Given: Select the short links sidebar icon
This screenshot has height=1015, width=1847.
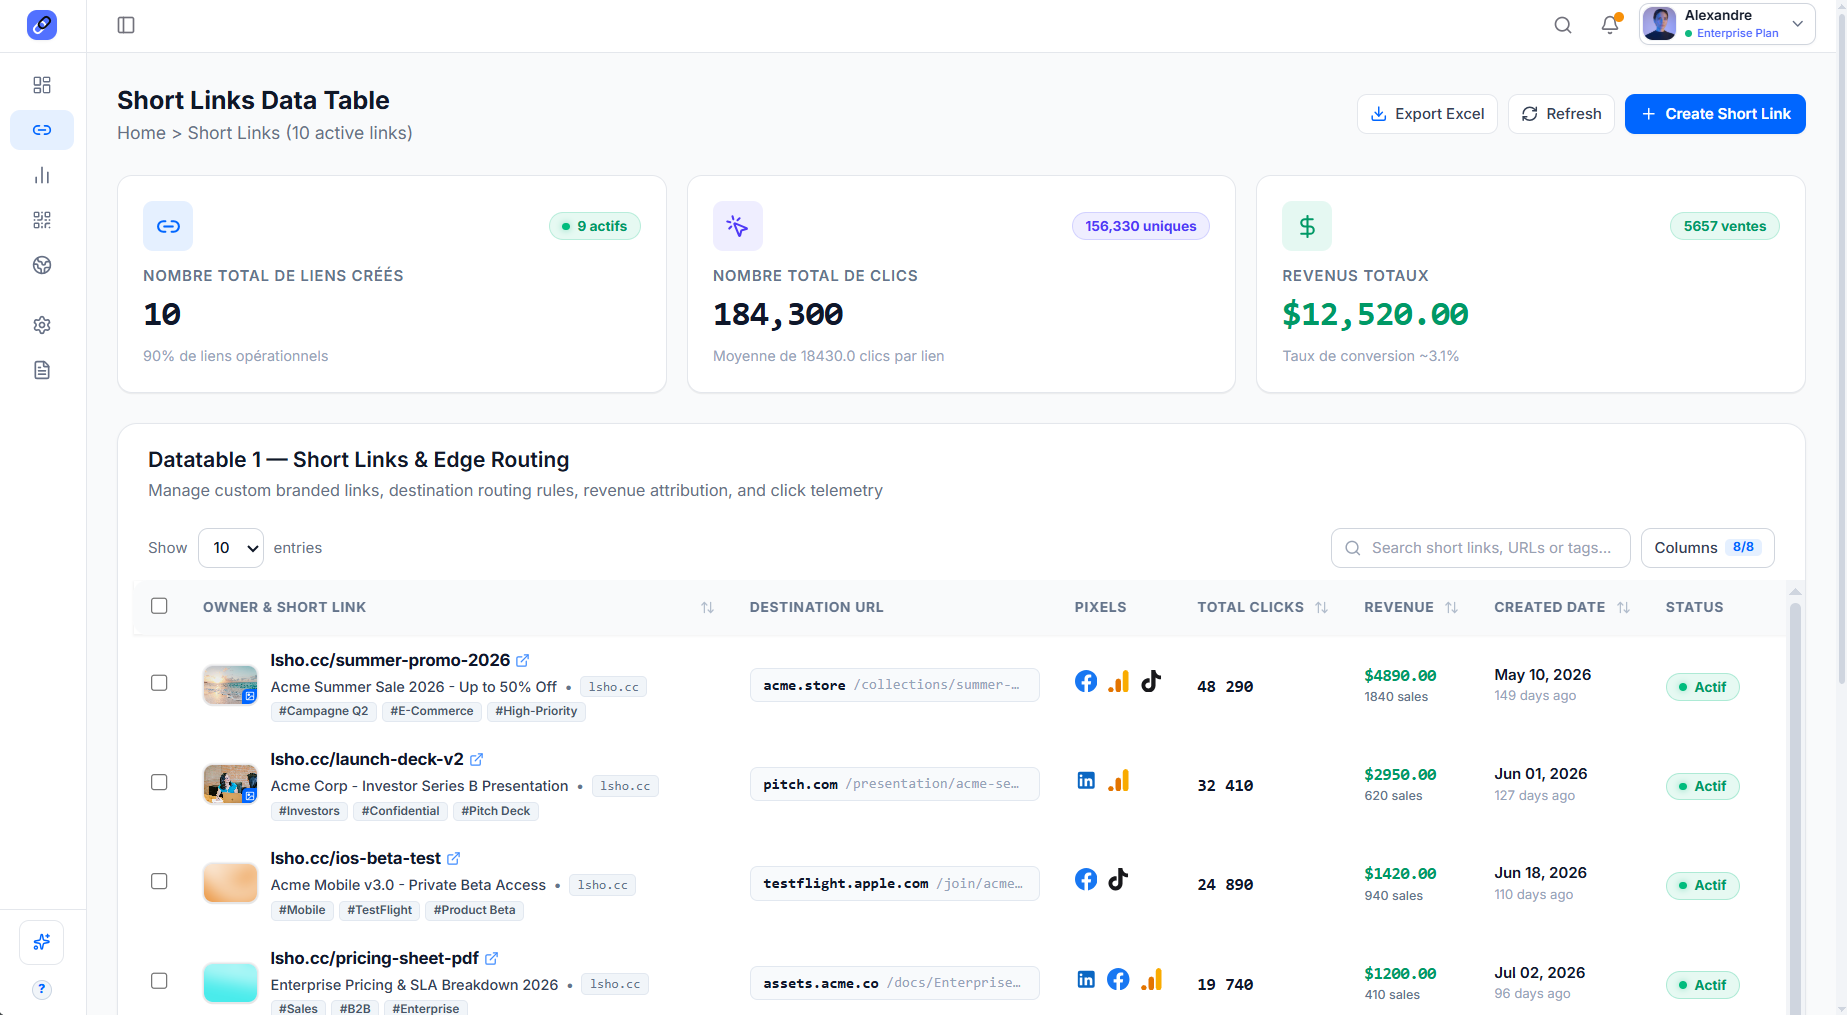Looking at the screenshot, I should (42, 130).
